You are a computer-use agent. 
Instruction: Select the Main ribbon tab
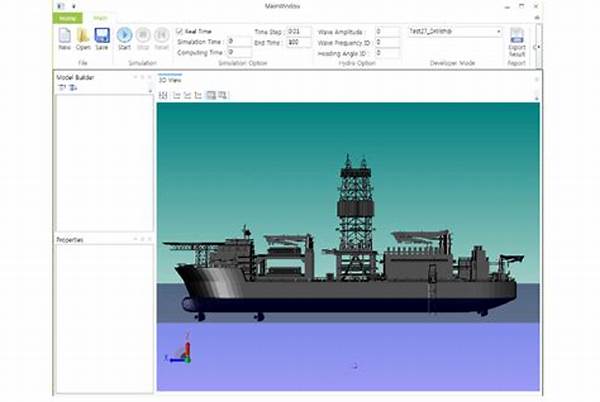(100, 17)
